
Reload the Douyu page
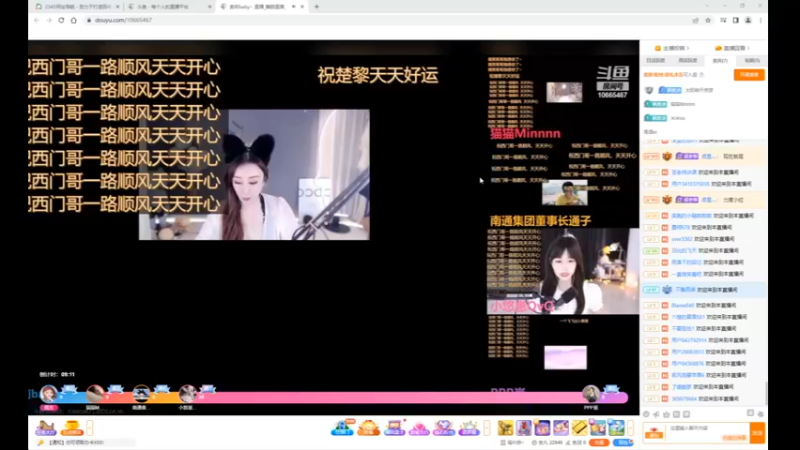point(61,20)
